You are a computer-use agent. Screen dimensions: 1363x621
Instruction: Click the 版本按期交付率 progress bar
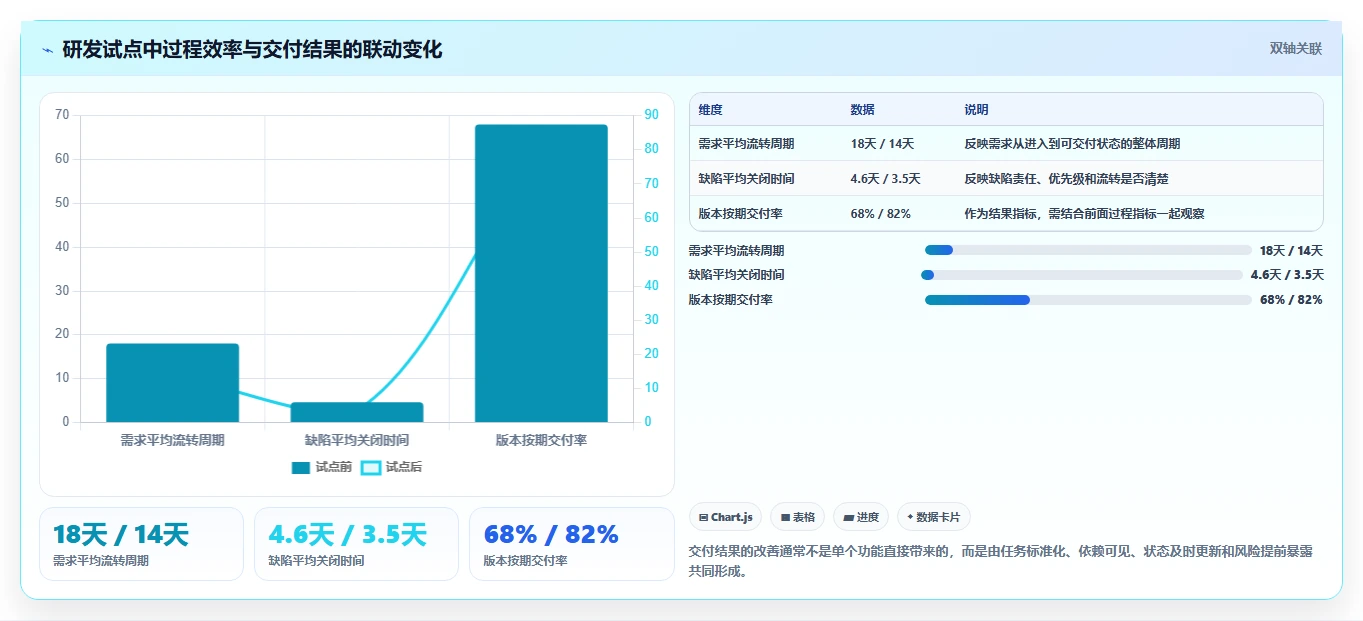click(x=1088, y=300)
